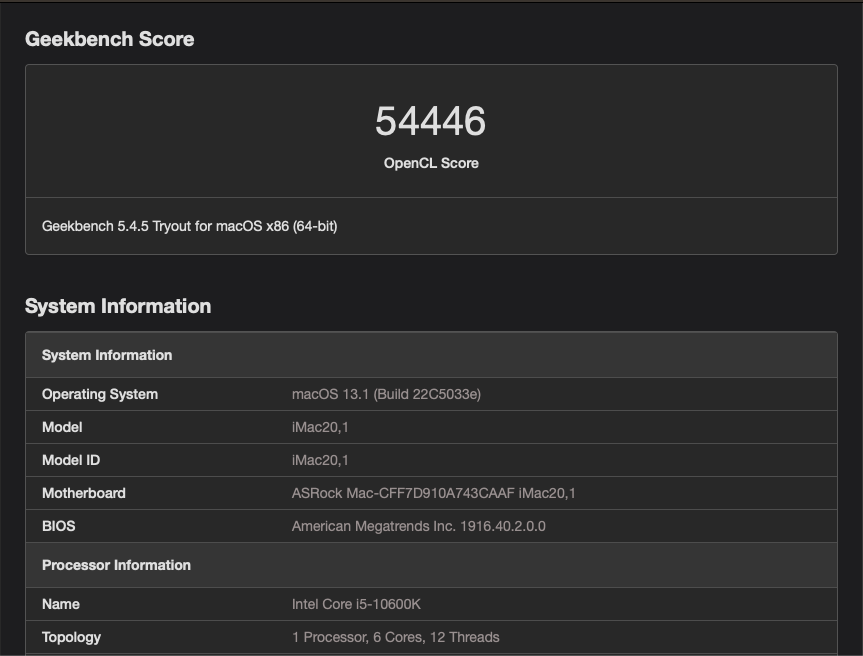
Task: Click the Model ID label
Action: point(71,460)
